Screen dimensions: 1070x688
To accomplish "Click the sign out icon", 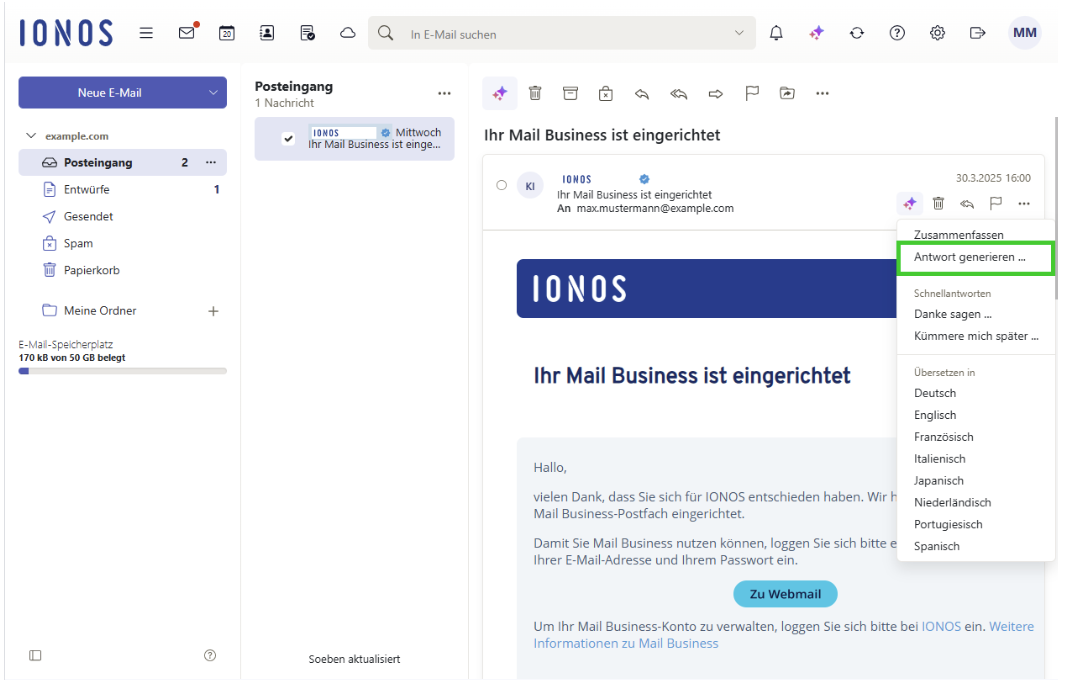I will (977, 33).
